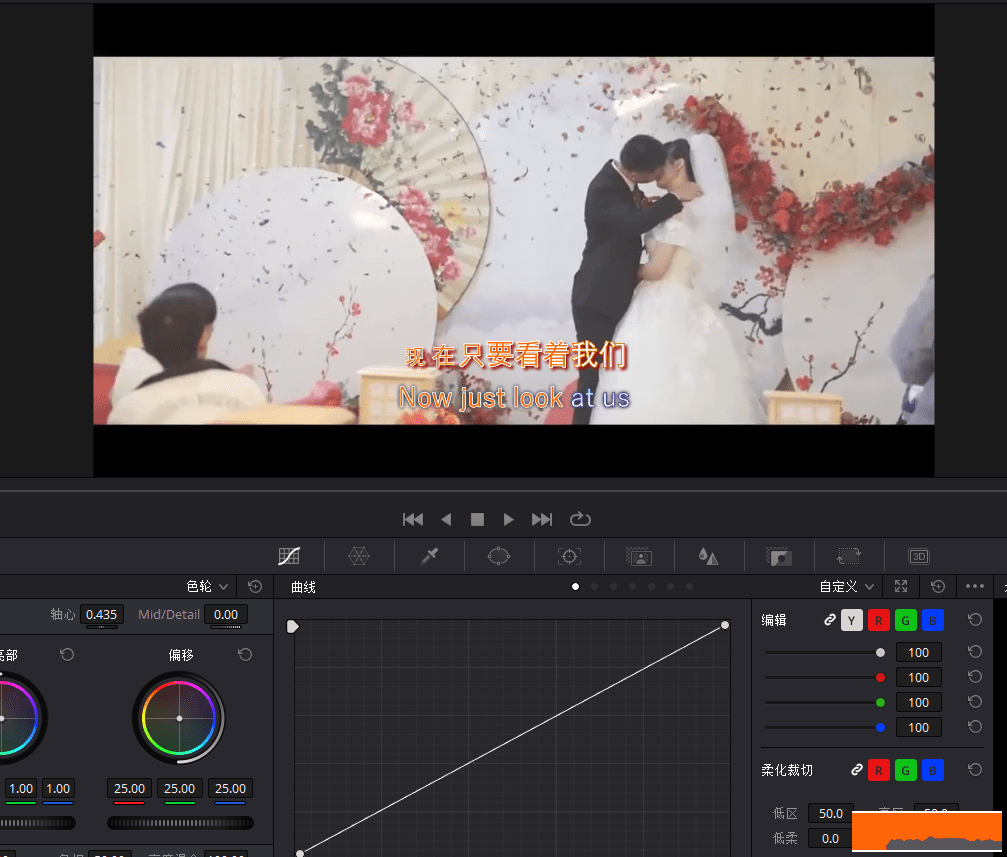
Task: Reset the red intensity slider row
Action: coord(975,676)
